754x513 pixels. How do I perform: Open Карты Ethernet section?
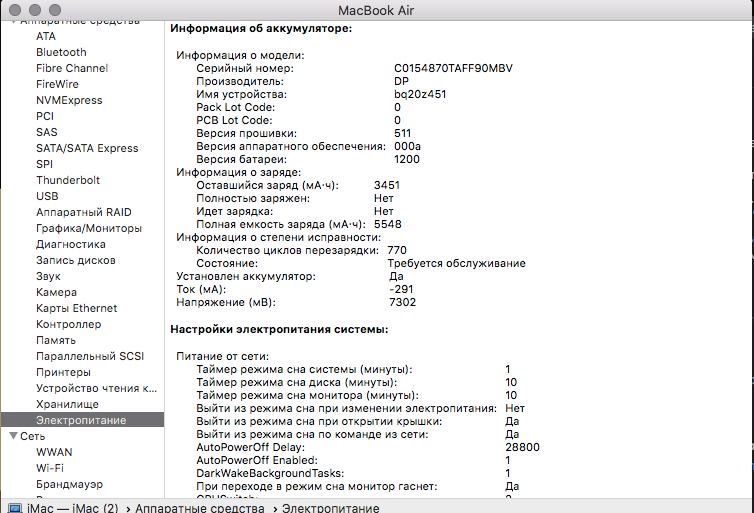76,308
